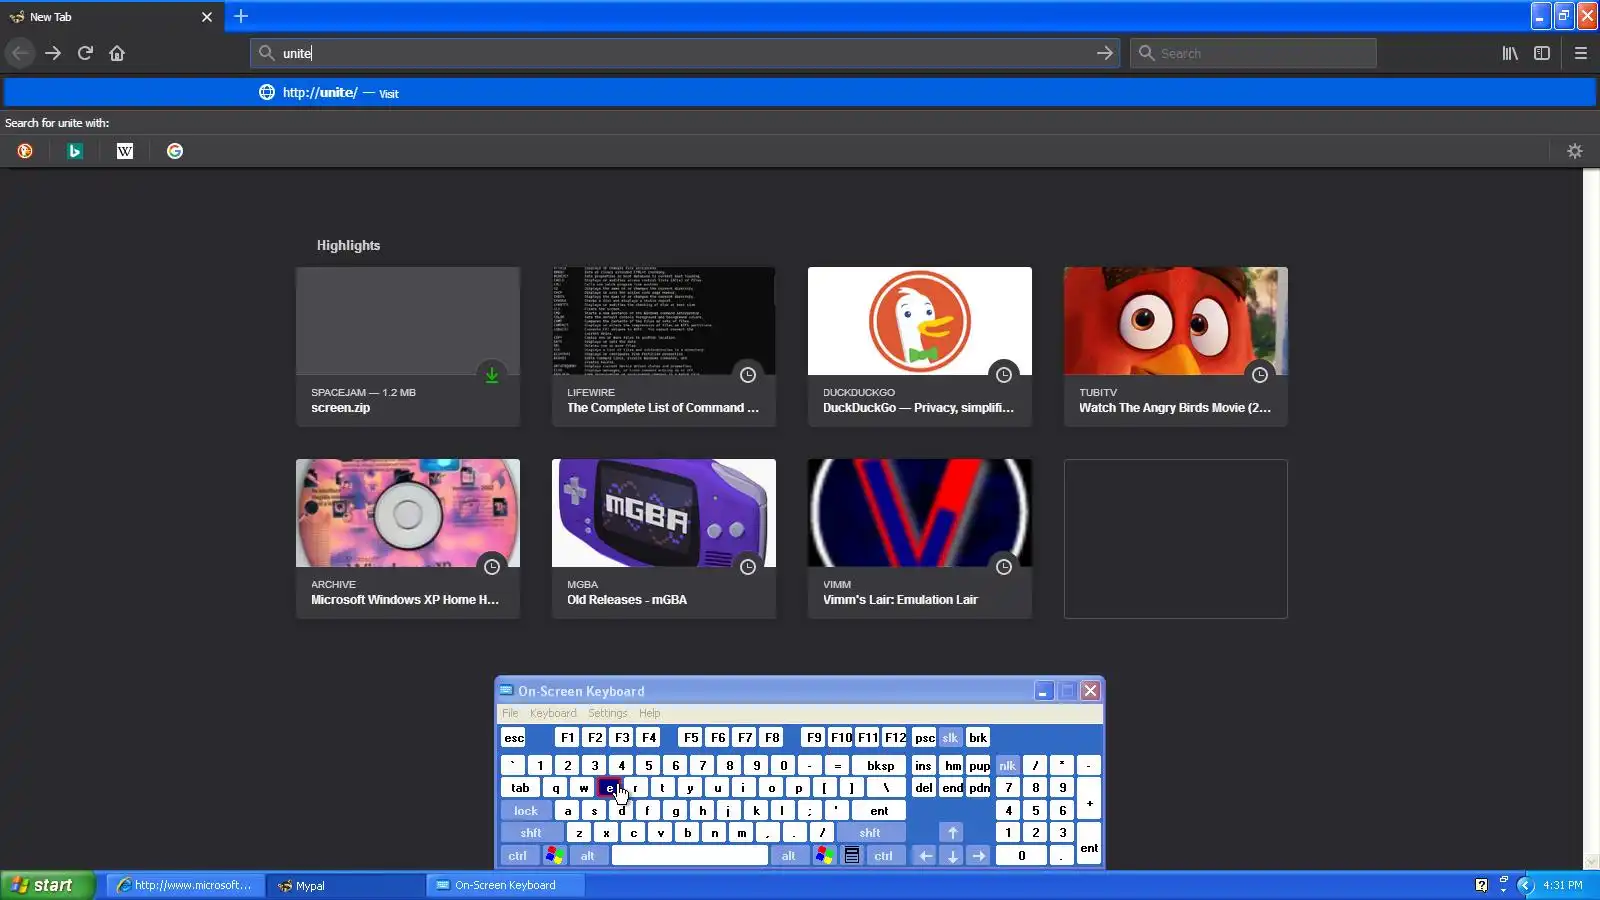Open the Windows XP Home archive highlight

click(x=408, y=538)
